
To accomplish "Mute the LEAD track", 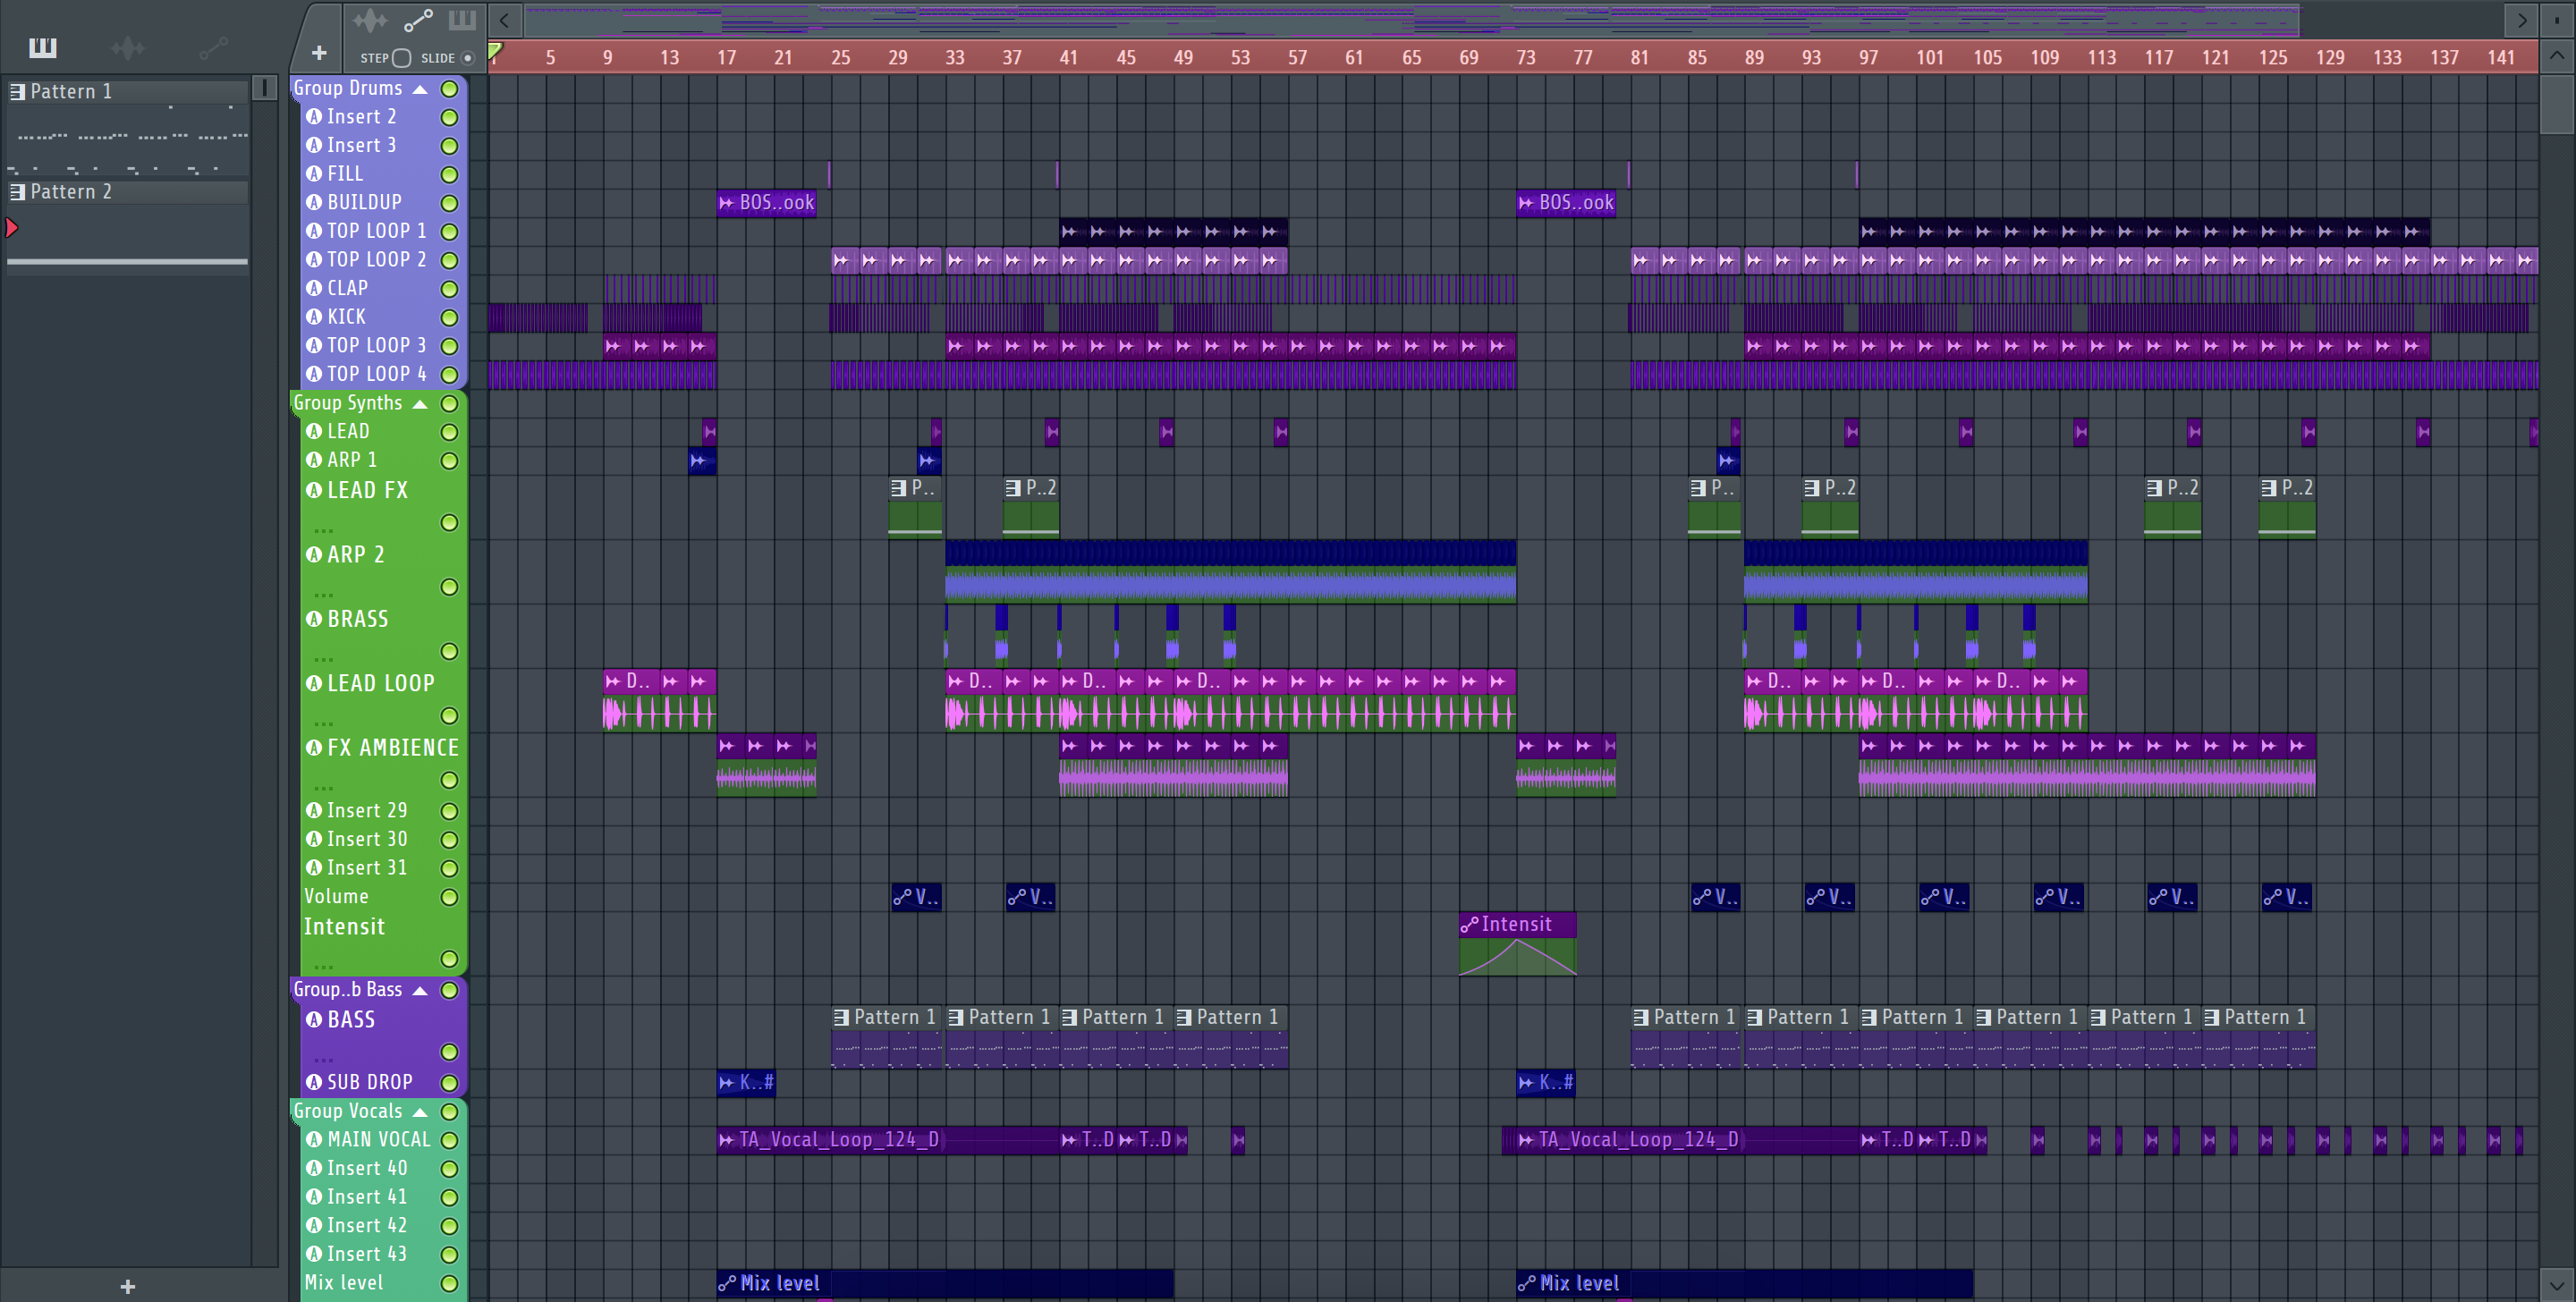I will pos(450,432).
